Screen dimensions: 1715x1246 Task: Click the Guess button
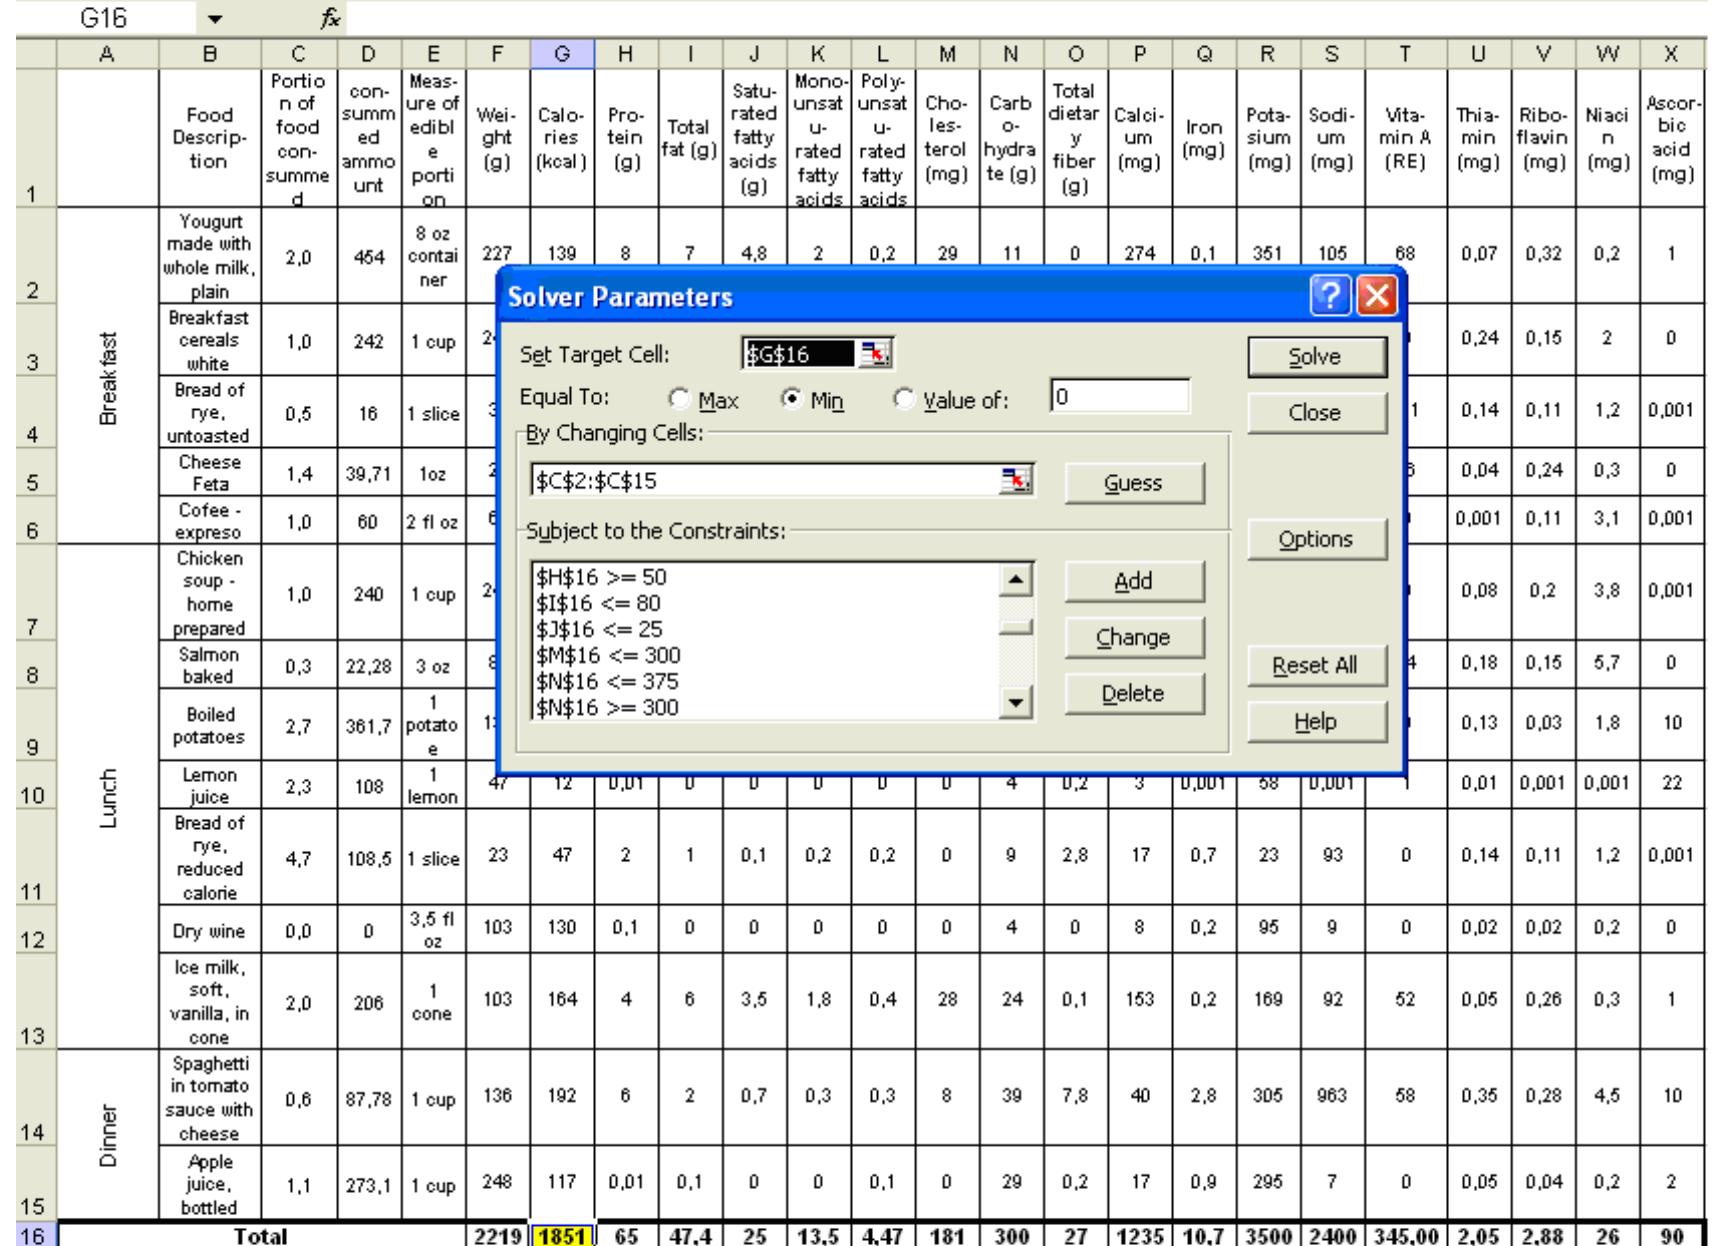click(x=1134, y=483)
